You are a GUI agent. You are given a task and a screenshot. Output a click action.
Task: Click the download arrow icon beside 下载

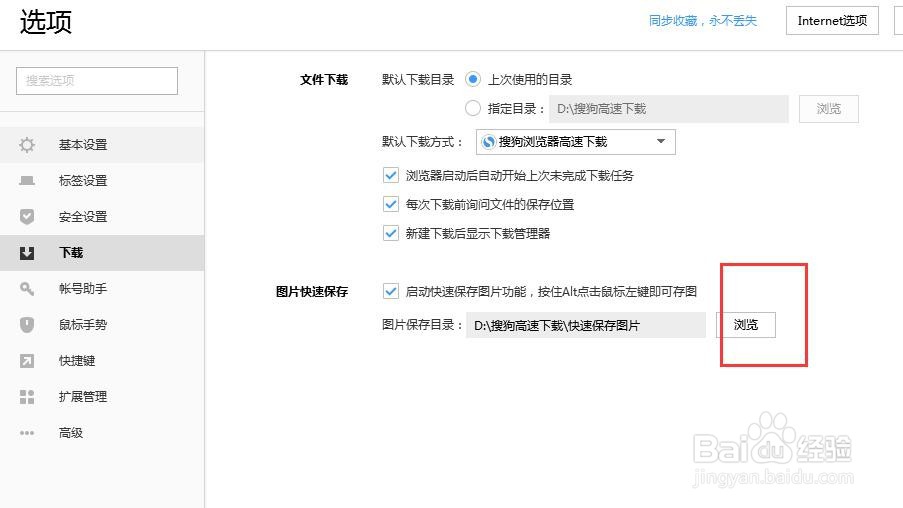tap(27, 253)
